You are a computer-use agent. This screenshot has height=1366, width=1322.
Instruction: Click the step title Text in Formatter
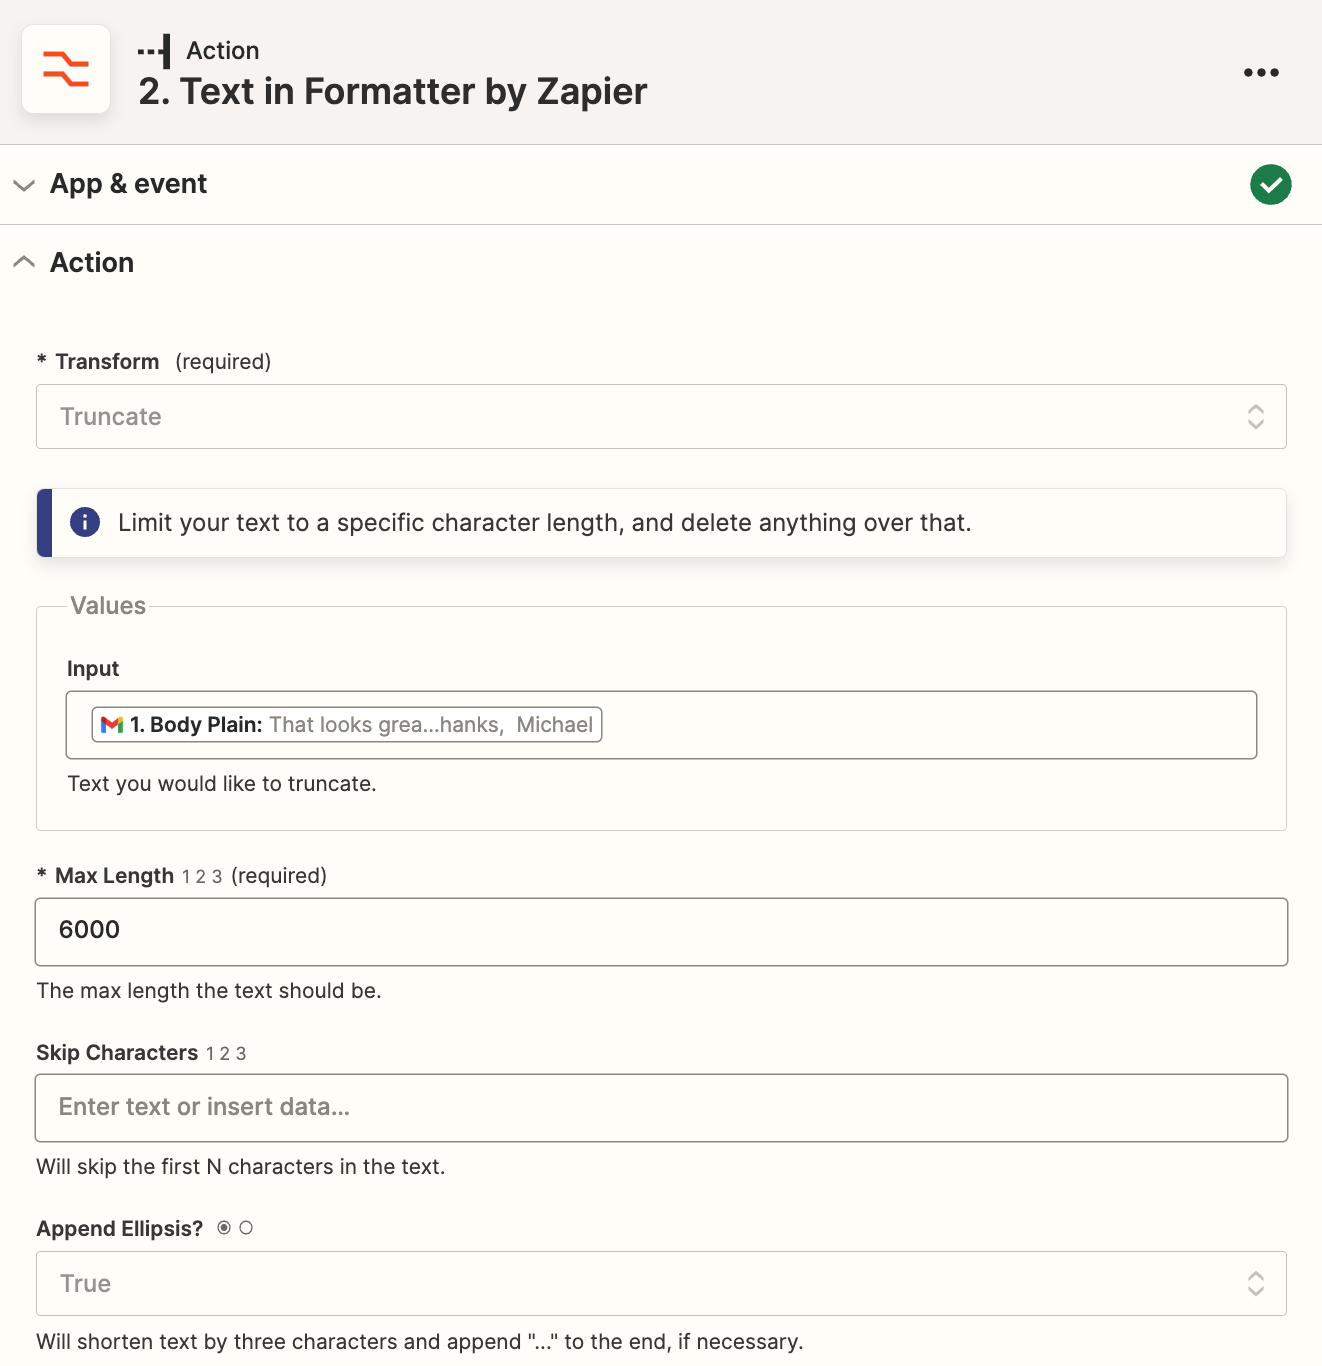pos(393,91)
